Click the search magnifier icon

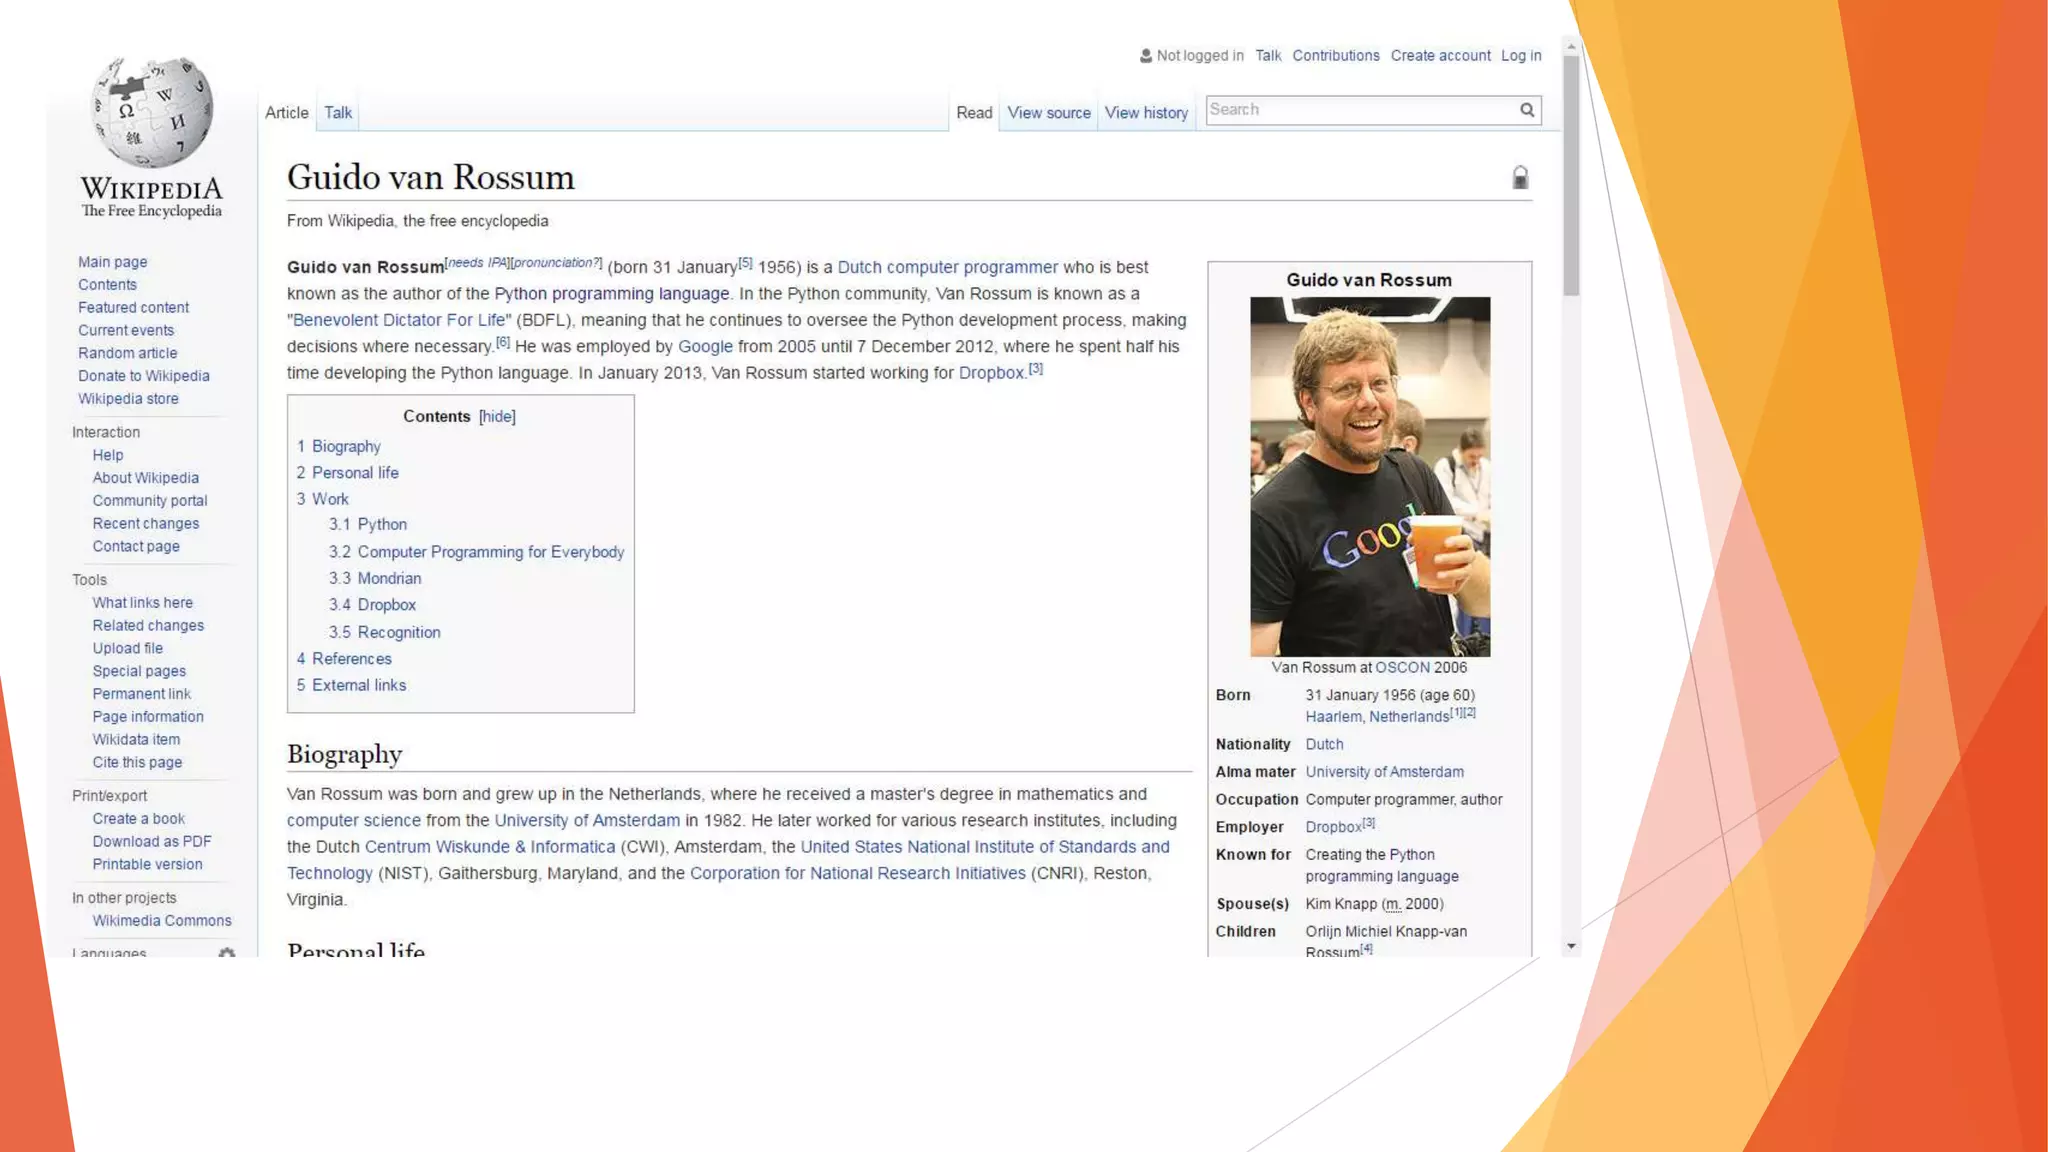[1527, 110]
